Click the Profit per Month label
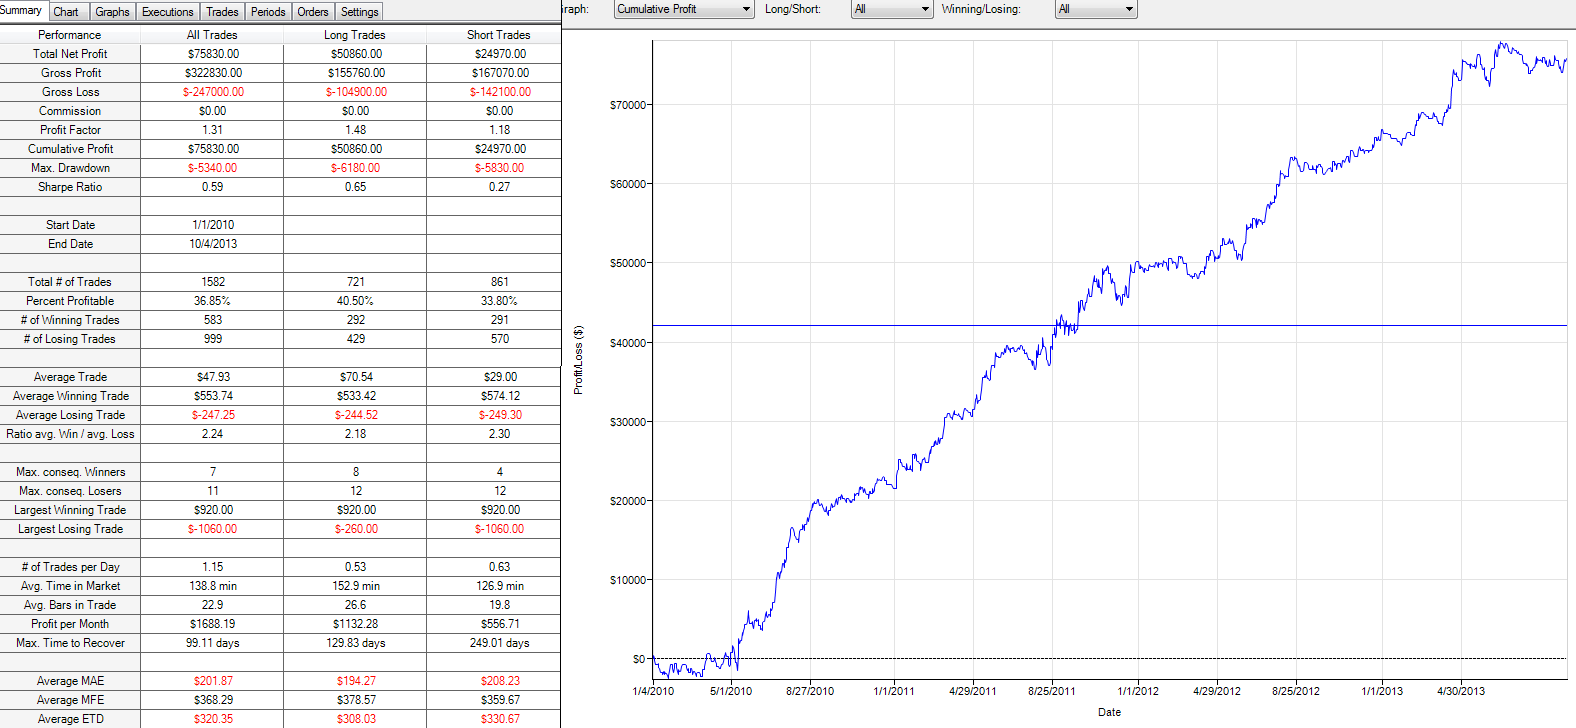This screenshot has height=728, width=1576. (70, 624)
